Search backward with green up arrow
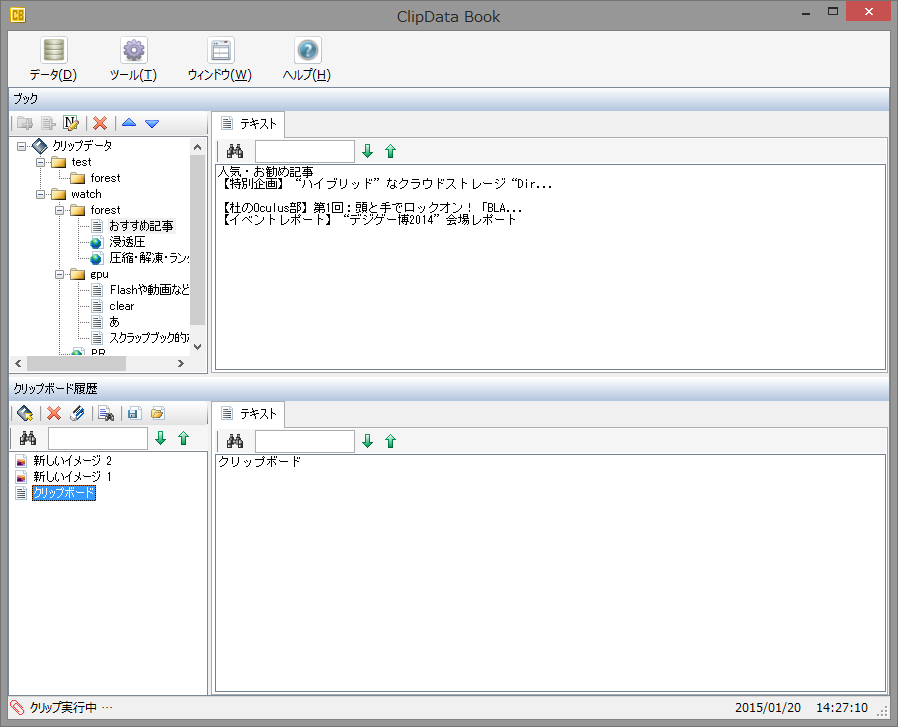The width and height of the screenshot is (898, 727). [389, 150]
